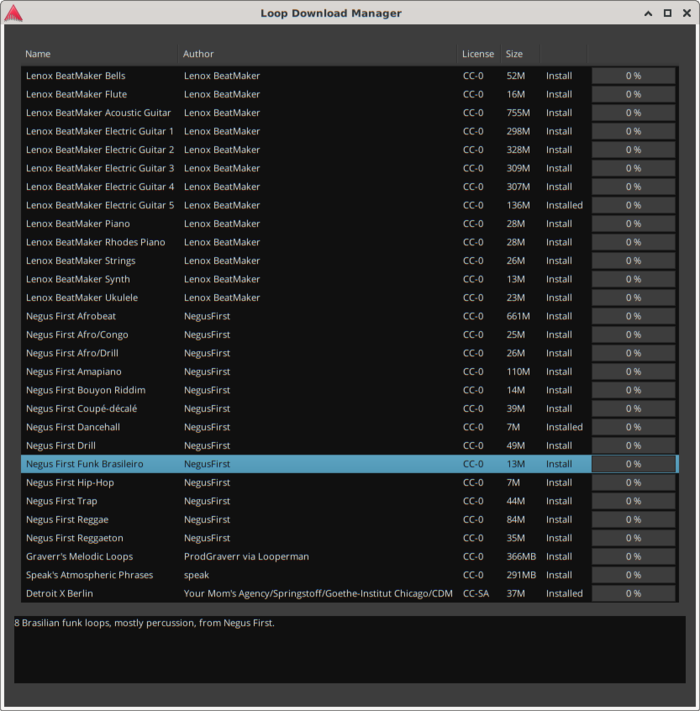Install Negus First Drill pack
The width and height of the screenshot is (700, 711).
(559, 446)
